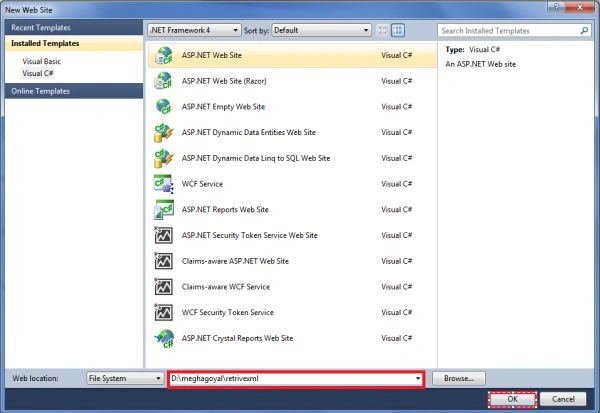Click Visual C# in ASP.NET Empty Web Site row

pos(396,107)
